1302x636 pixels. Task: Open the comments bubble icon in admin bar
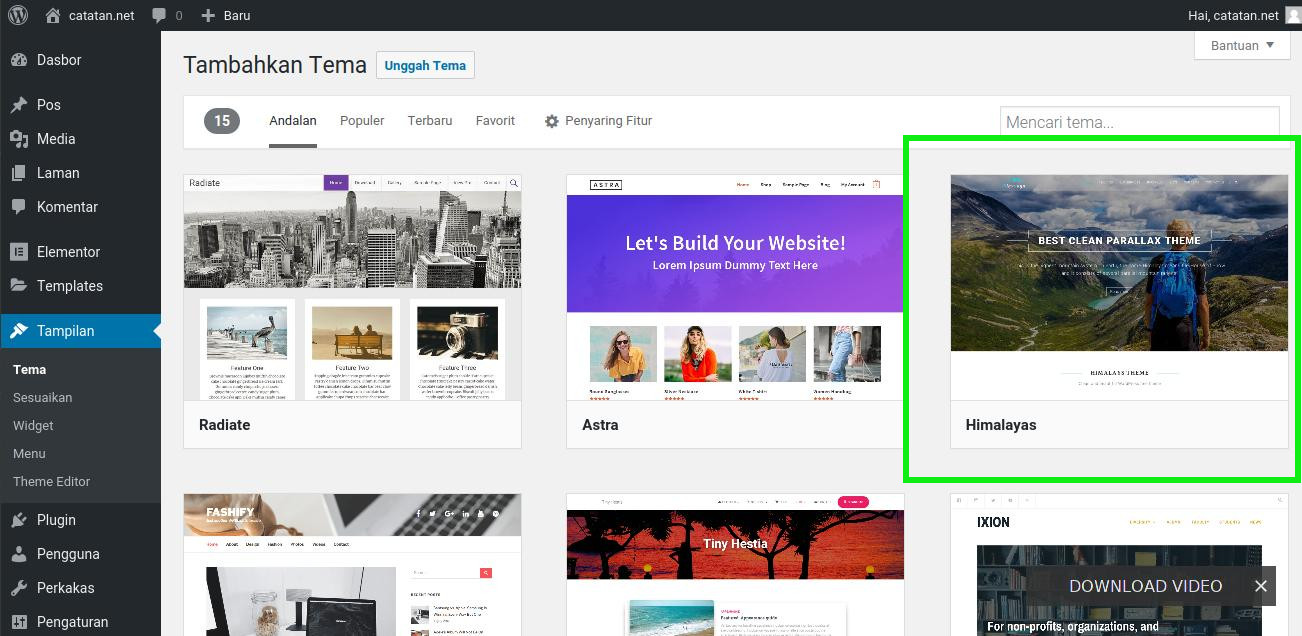click(x=160, y=16)
